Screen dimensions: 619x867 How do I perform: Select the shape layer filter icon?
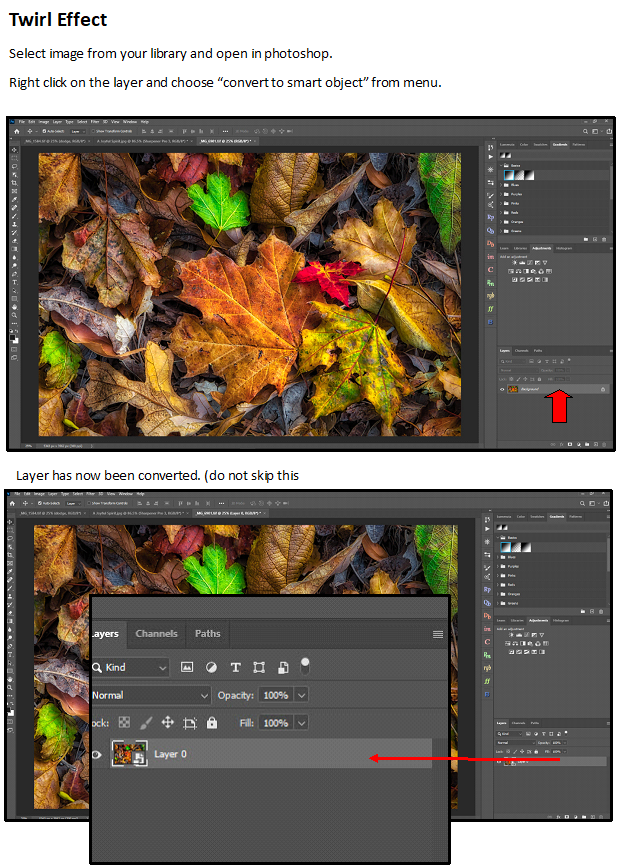pos(259,667)
